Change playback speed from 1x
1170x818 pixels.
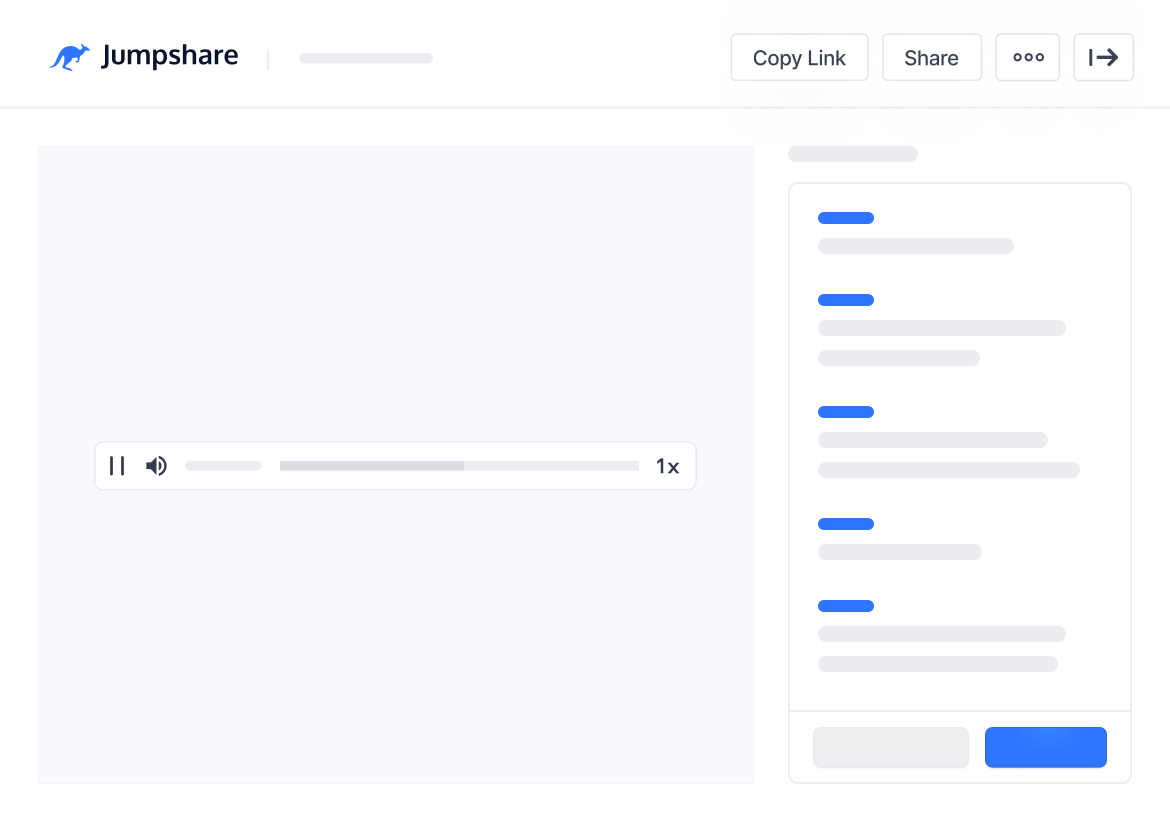pos(667,466)
